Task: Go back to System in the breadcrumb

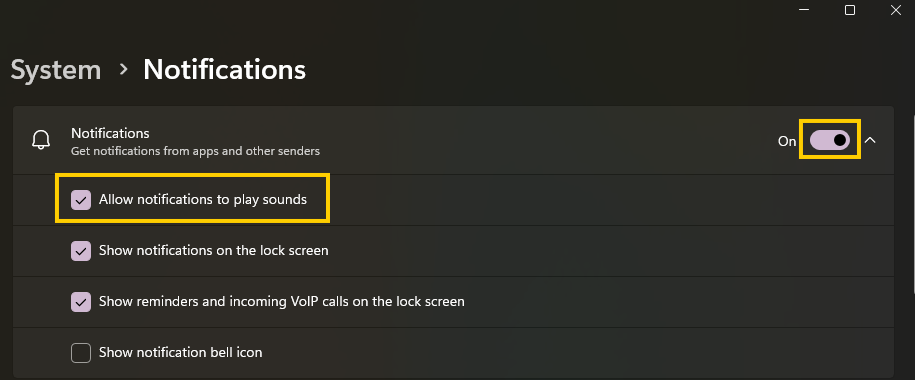Action: (56, 70)
